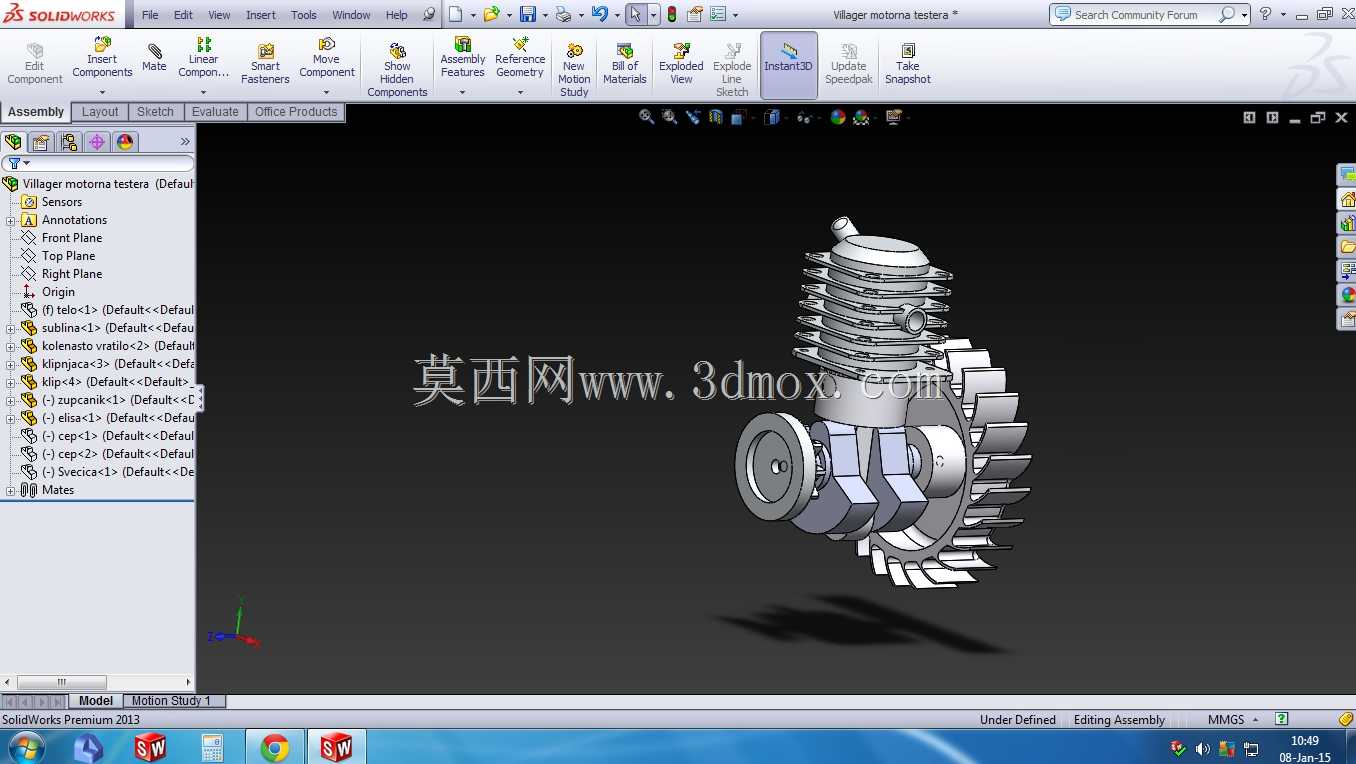Click Reference Geometry tool
The height and width of the screenshot is (764, 1356).
pos(520,58)
